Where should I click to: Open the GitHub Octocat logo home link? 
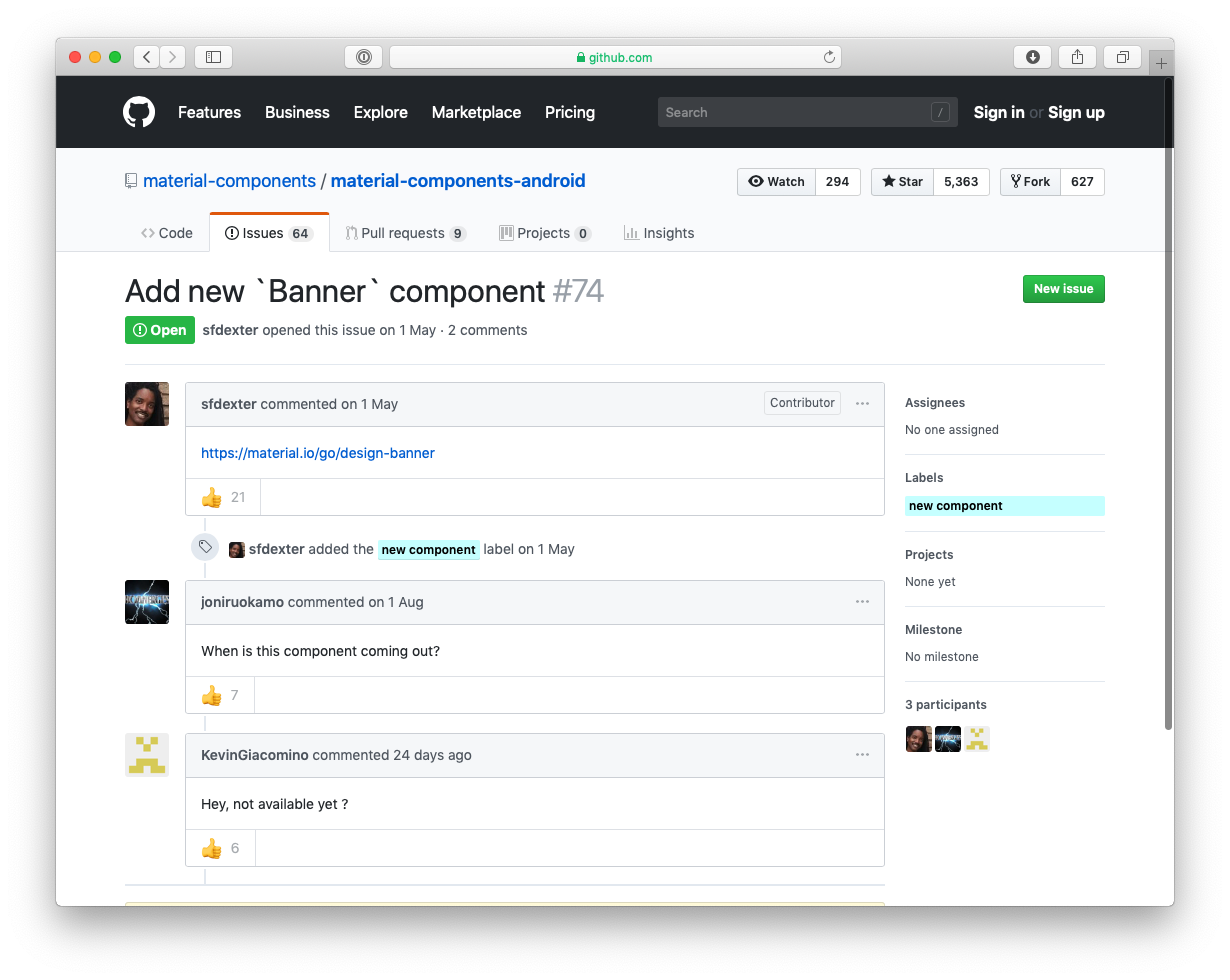(x=139, y=112)
